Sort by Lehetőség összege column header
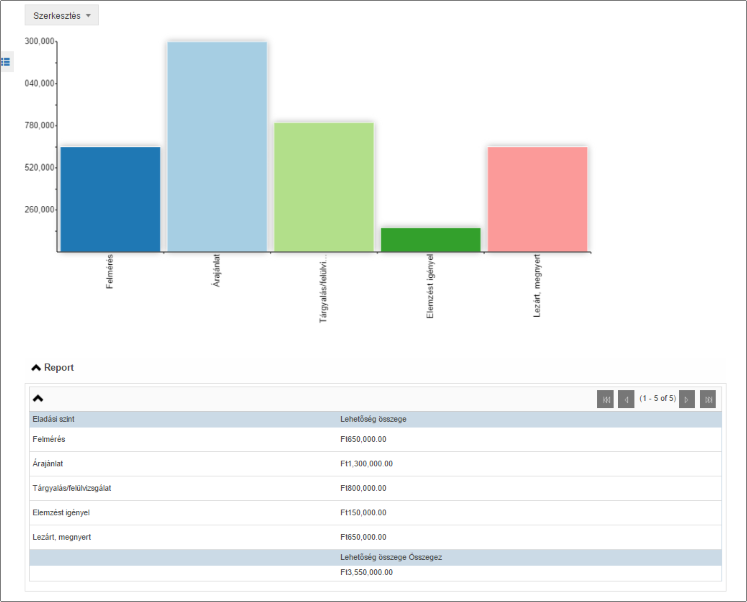747x602 pixels. click(x=373, y=419)
